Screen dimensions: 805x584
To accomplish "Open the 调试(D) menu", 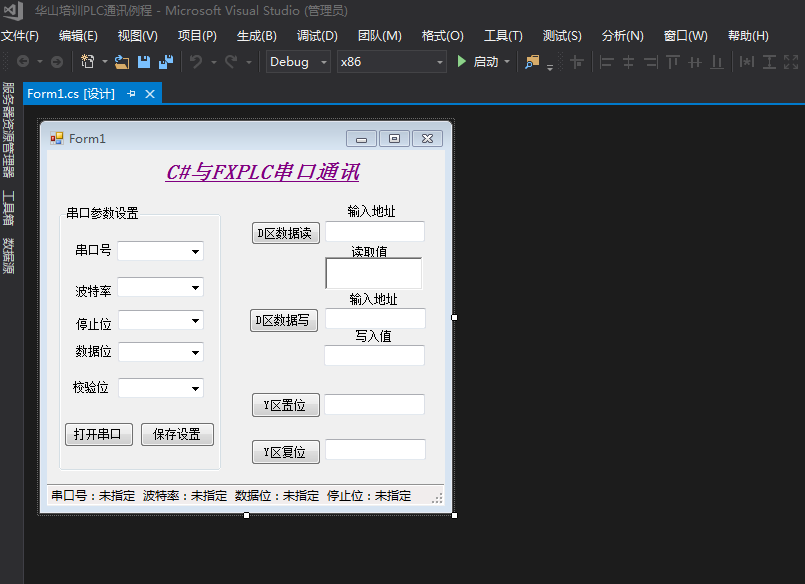I will [x=317, y=36].
